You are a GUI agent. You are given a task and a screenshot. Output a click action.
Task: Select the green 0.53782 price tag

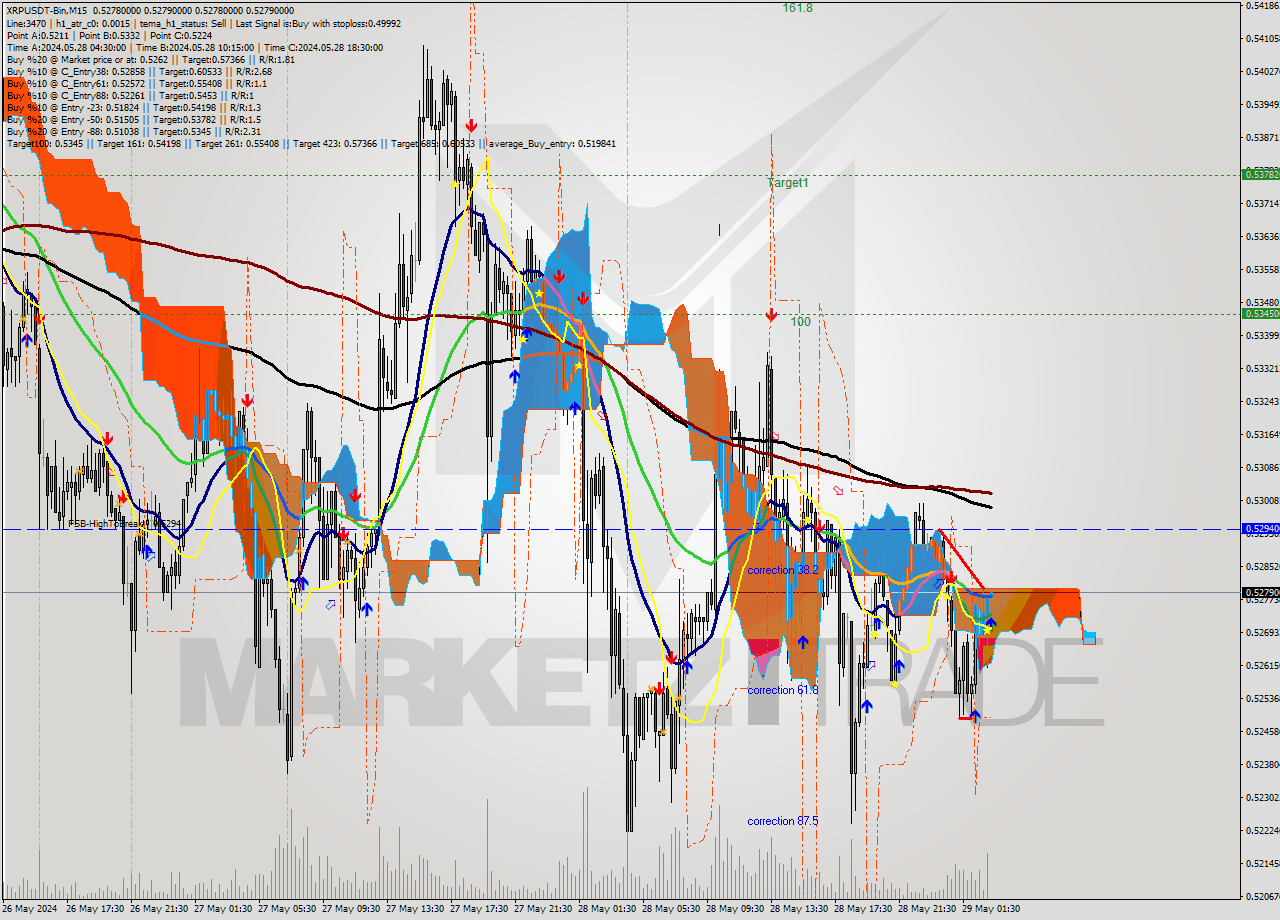pyautogui.click(x=1261, y=174)
